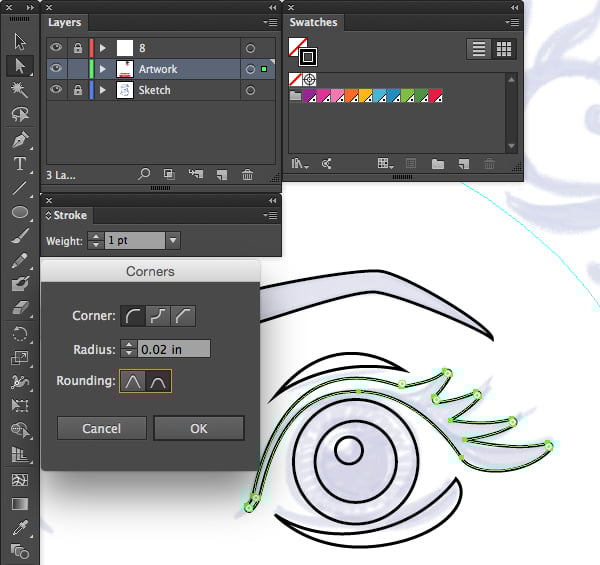Expand the Artwork layer triangle
The height and width of the screenshot is (565, 600).
[102, 69]
